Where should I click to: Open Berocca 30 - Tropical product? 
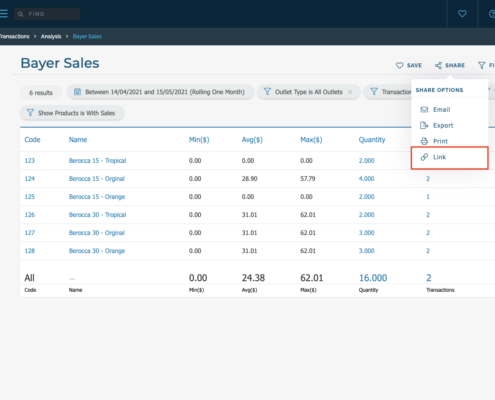[97, 215]
